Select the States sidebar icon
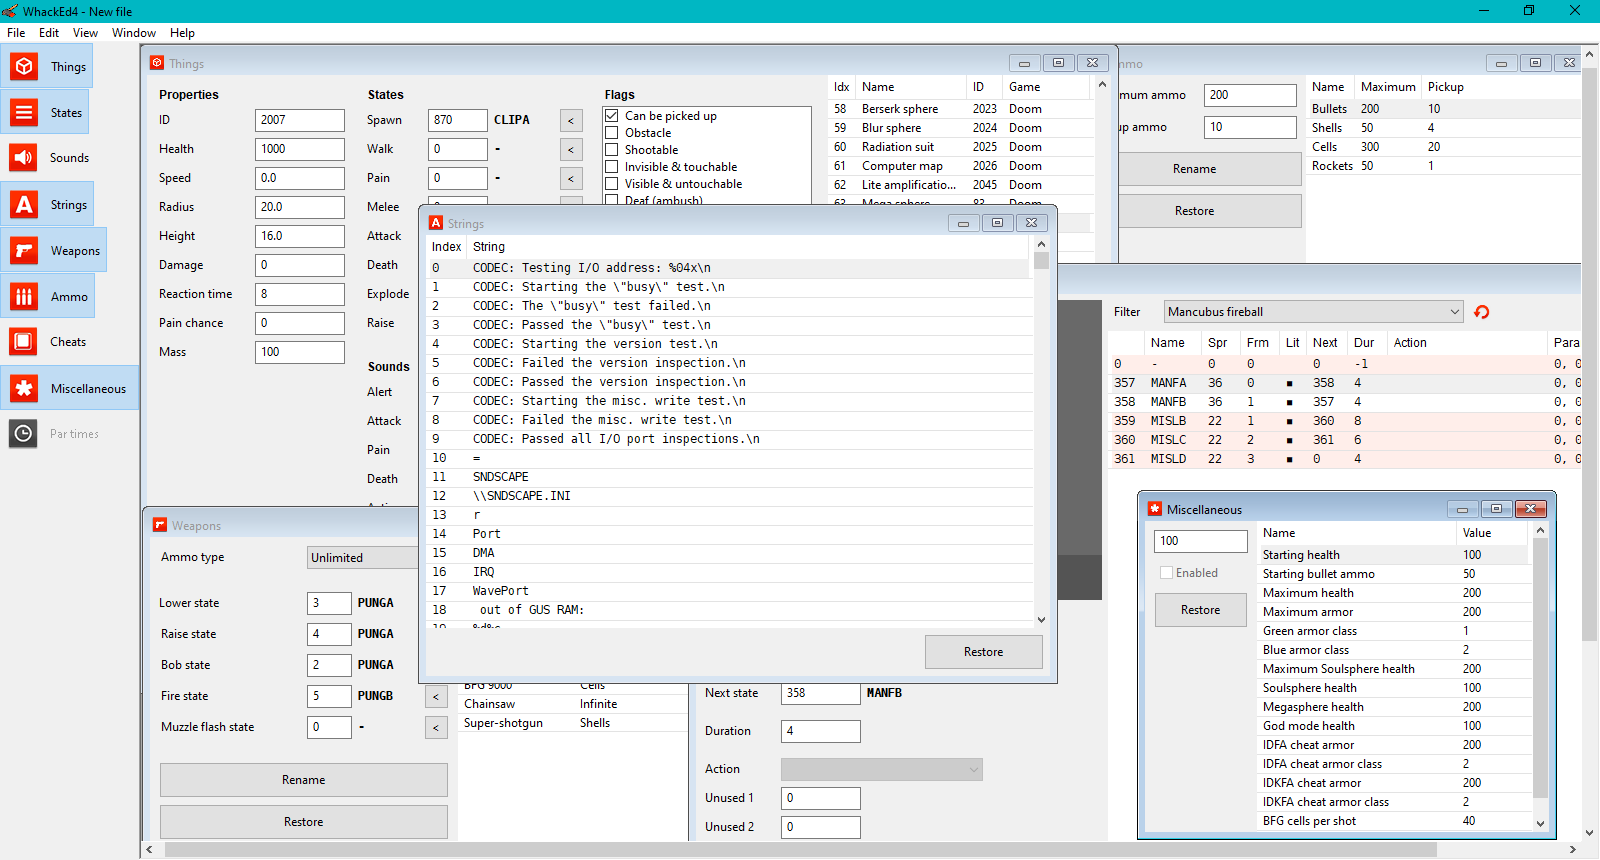The height and width of the screenshot is (860, 1600). [25, 113]
